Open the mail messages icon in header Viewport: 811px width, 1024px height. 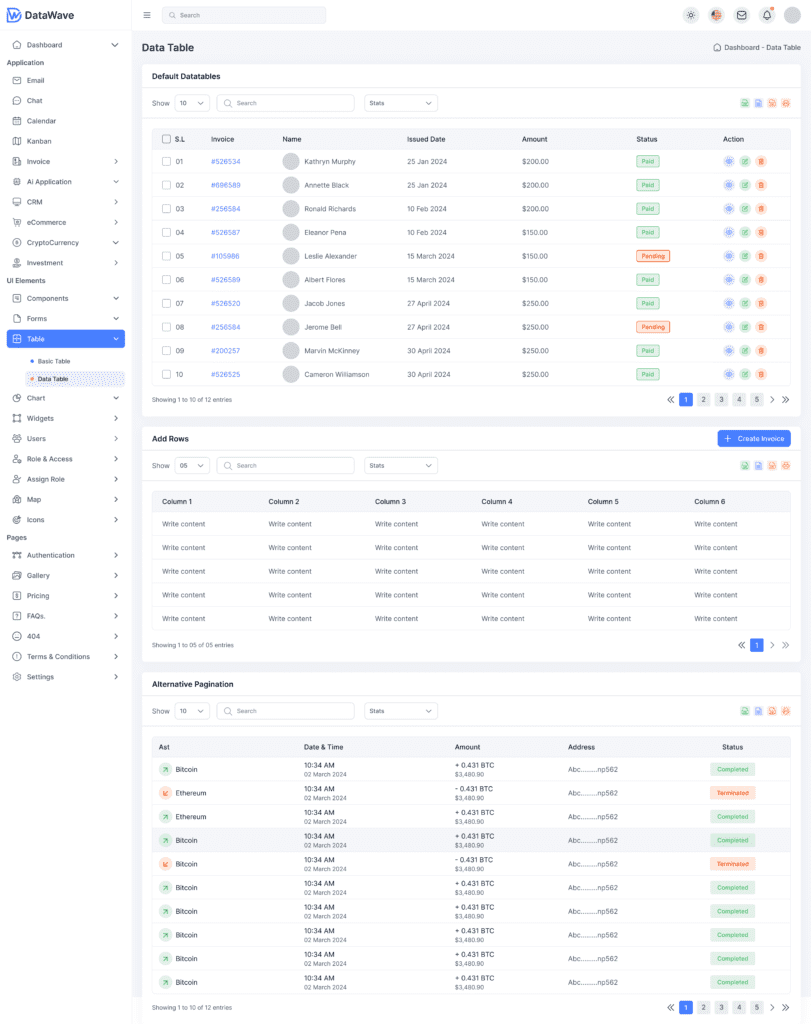pos(741,15)
